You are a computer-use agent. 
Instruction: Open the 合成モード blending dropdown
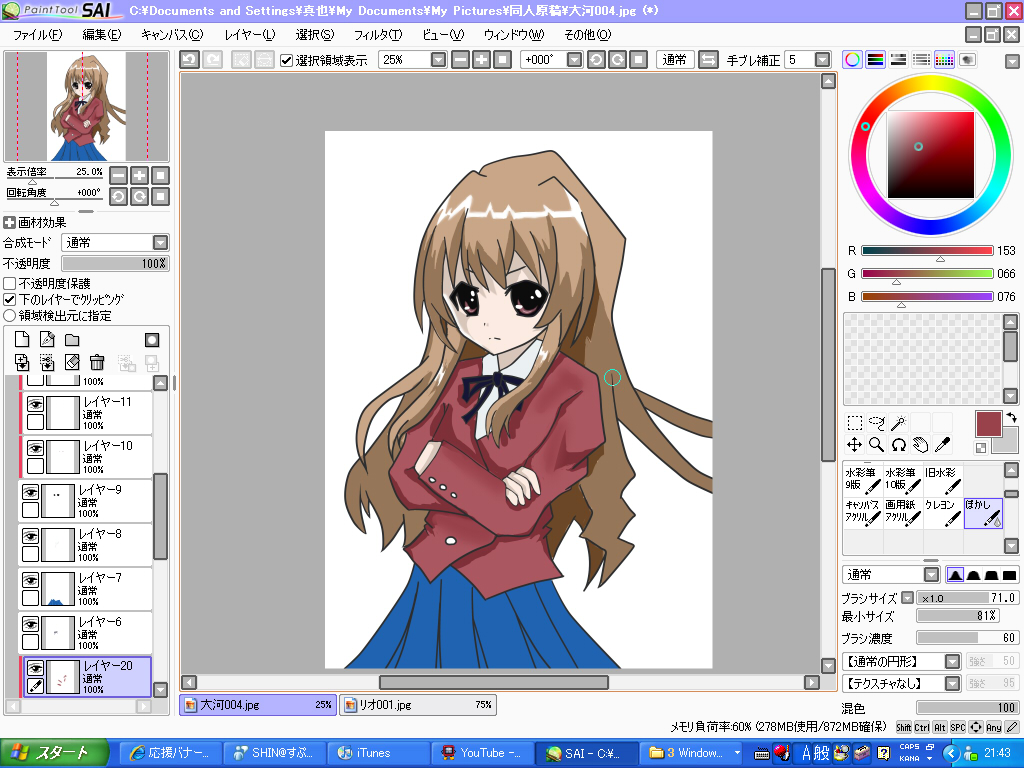161,243
